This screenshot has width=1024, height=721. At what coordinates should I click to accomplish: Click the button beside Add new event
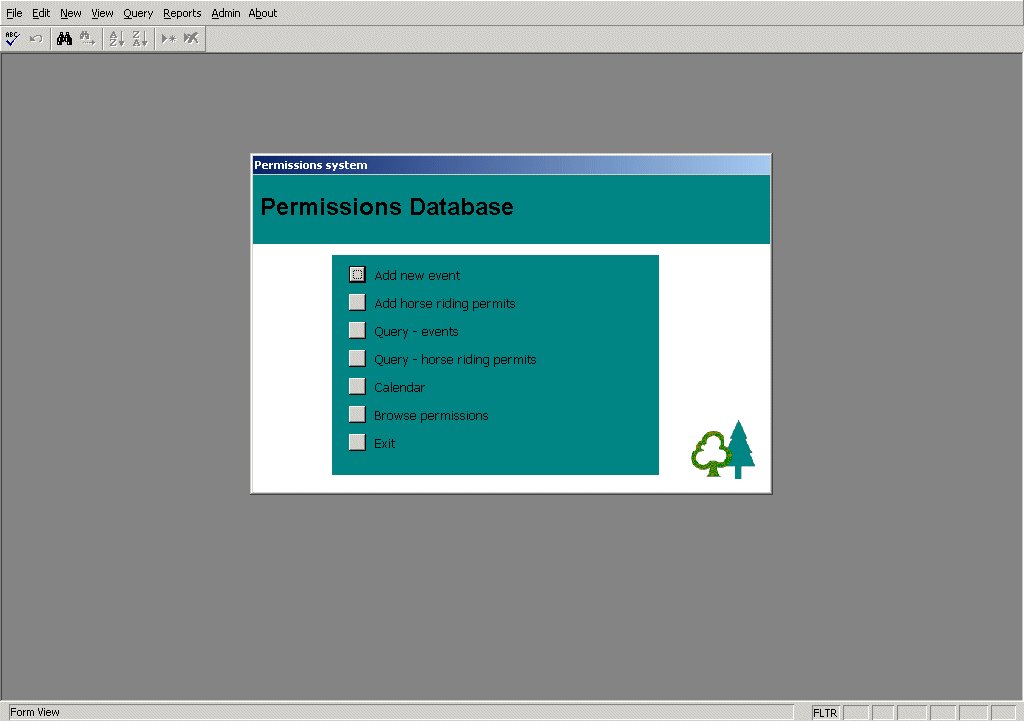[357, 274]
